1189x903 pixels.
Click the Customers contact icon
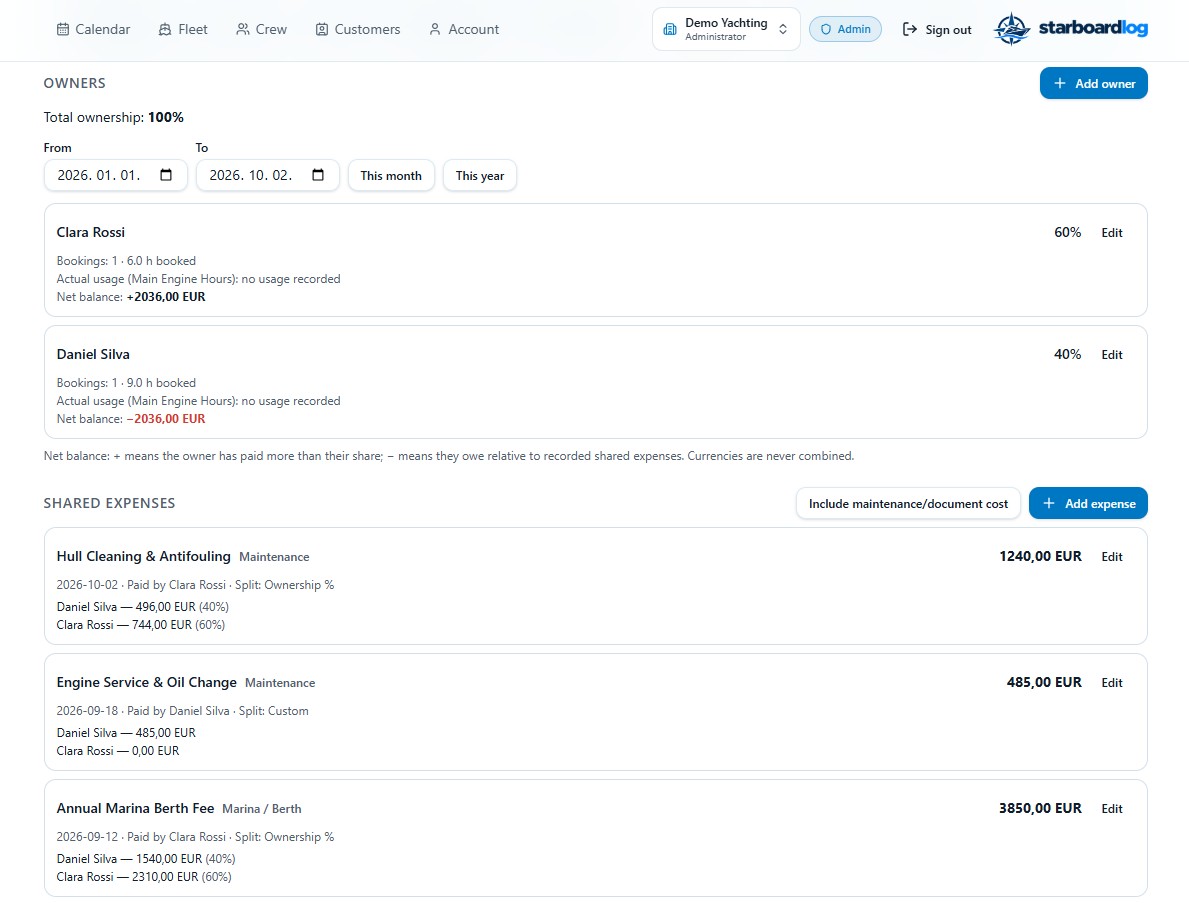[322, 30]
